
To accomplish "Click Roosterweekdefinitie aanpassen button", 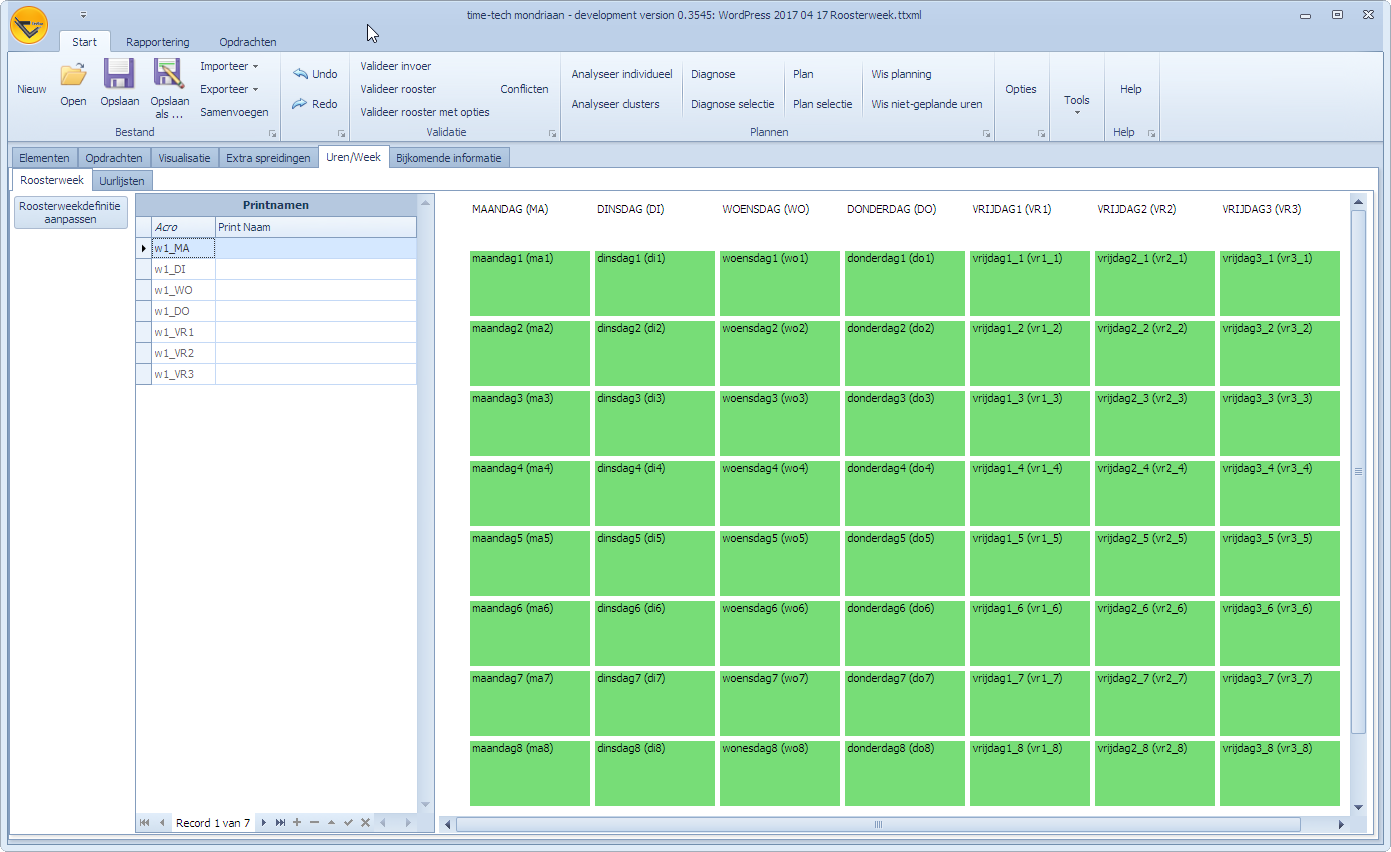I will tap(71, 213).
